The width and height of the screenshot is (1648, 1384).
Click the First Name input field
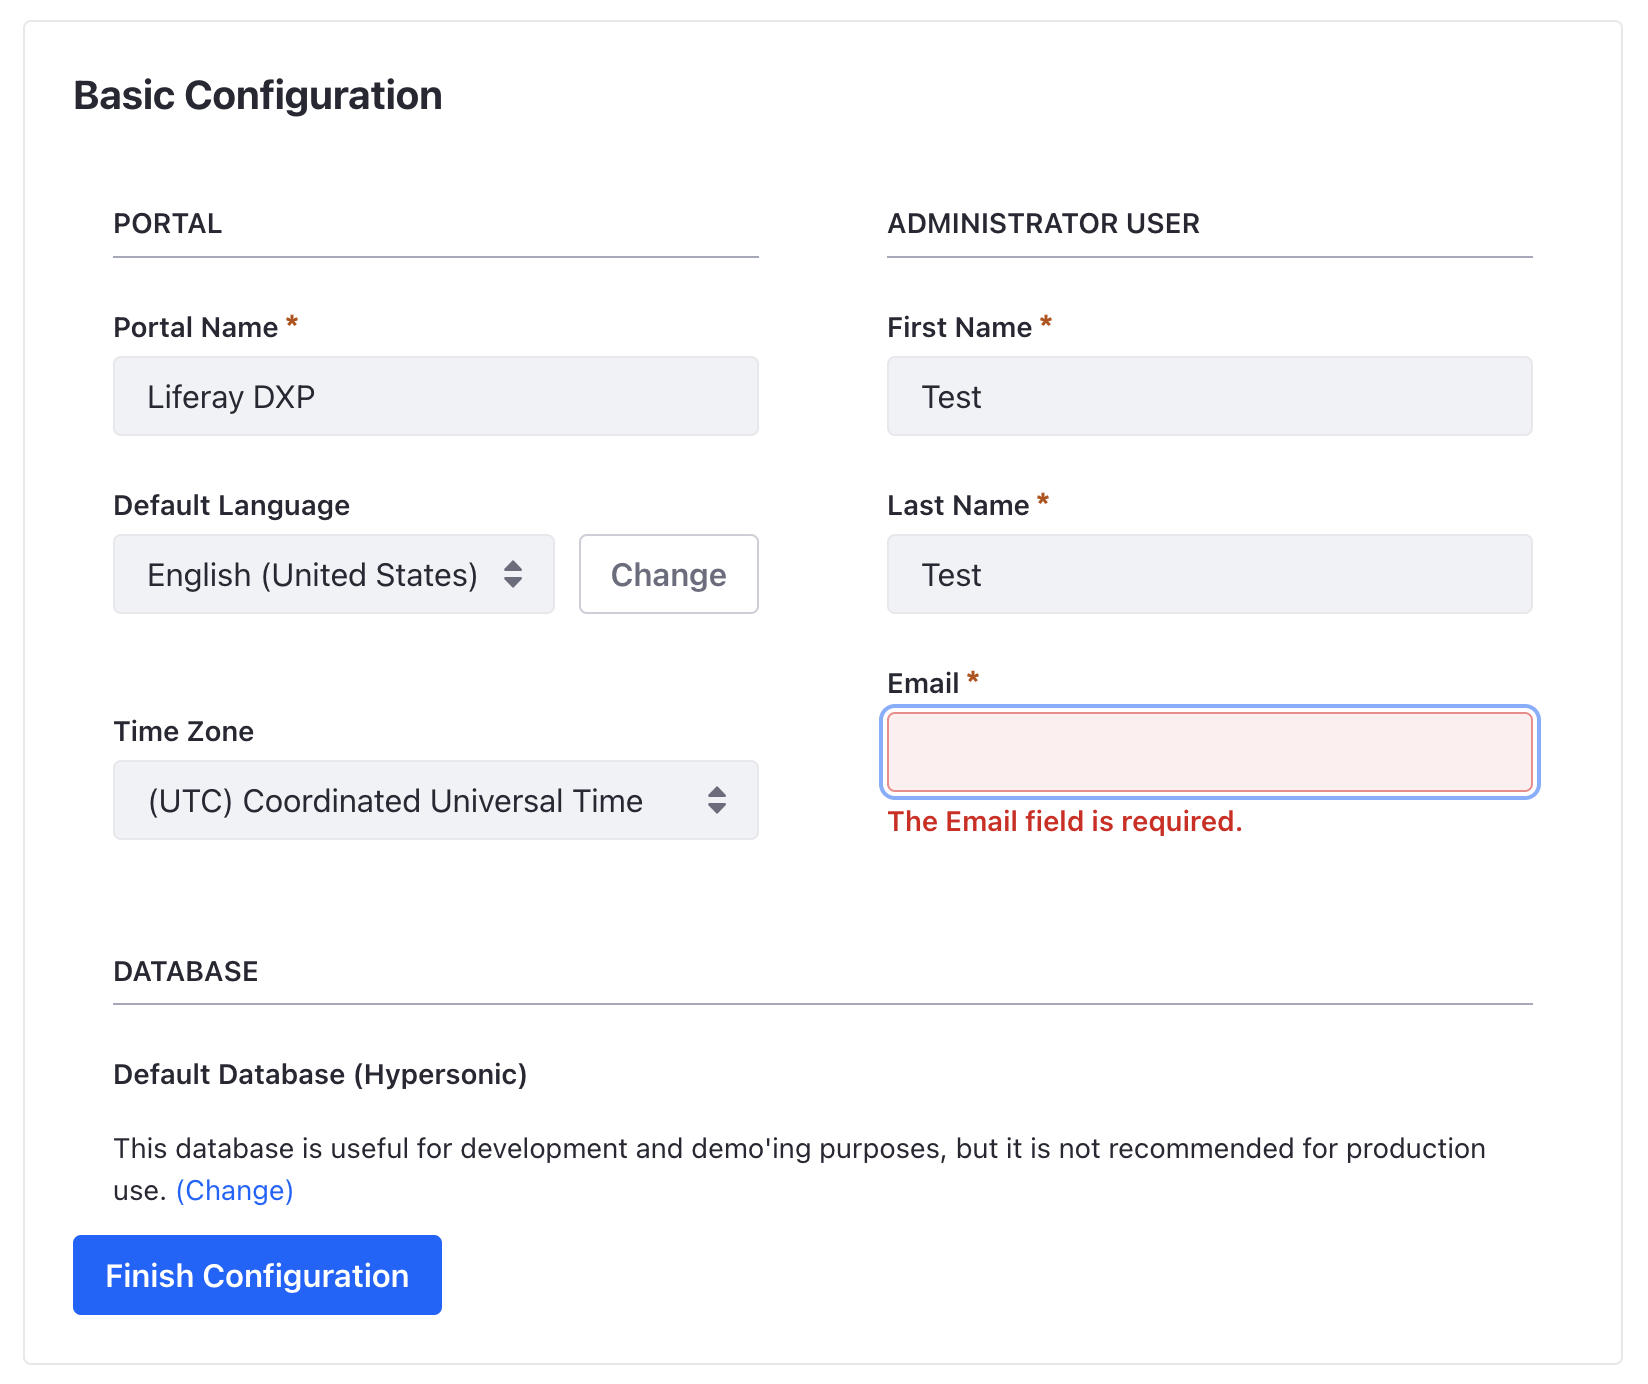click(x=1210, y=396)
